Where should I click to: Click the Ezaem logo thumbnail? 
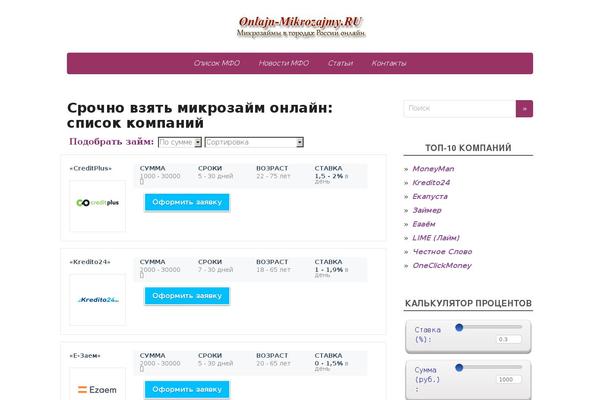click(98, 384)
